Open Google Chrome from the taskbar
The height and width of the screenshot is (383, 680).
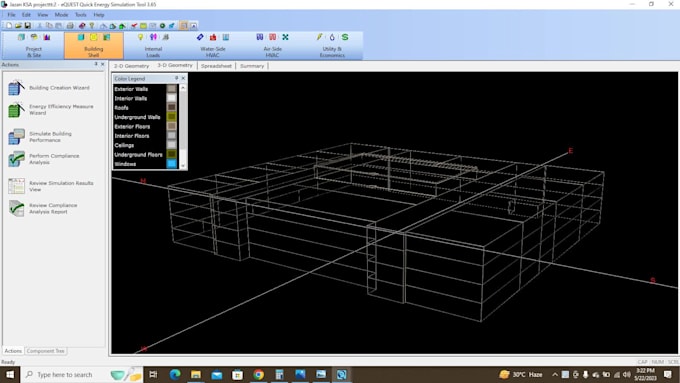(x=258, y=374)
